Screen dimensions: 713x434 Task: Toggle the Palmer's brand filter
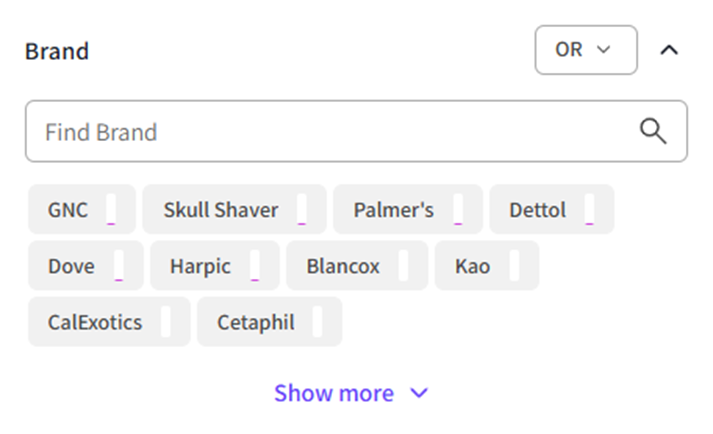pos(407,210)
